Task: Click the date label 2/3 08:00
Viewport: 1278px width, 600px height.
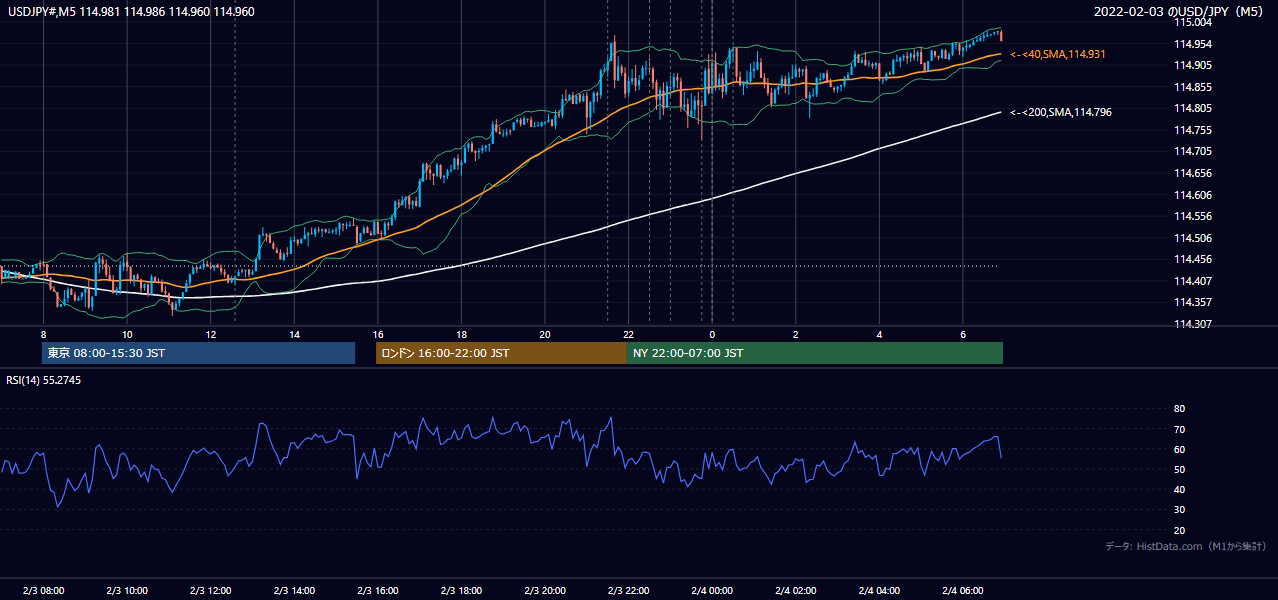Action: point(43,591)
